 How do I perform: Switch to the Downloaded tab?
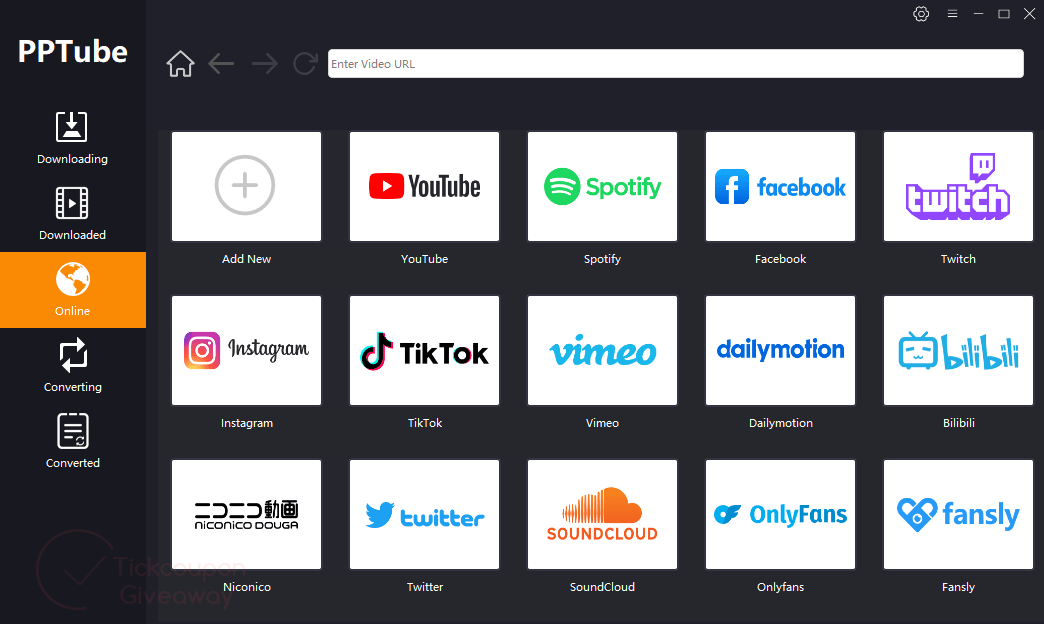point(72,214)
